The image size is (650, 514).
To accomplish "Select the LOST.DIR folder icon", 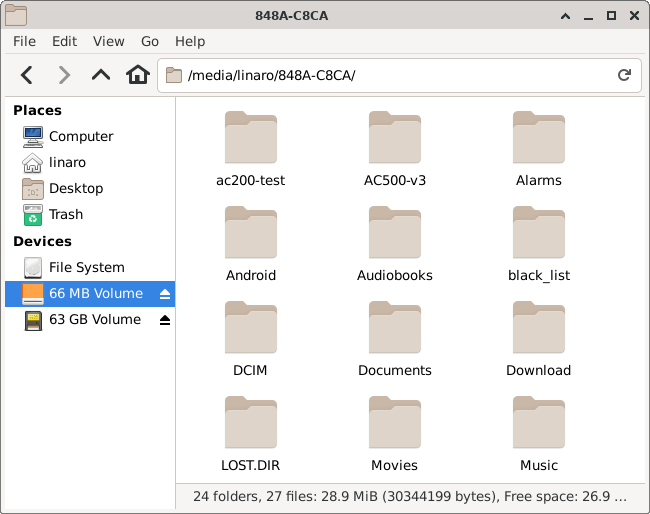I will click(251, 422).
